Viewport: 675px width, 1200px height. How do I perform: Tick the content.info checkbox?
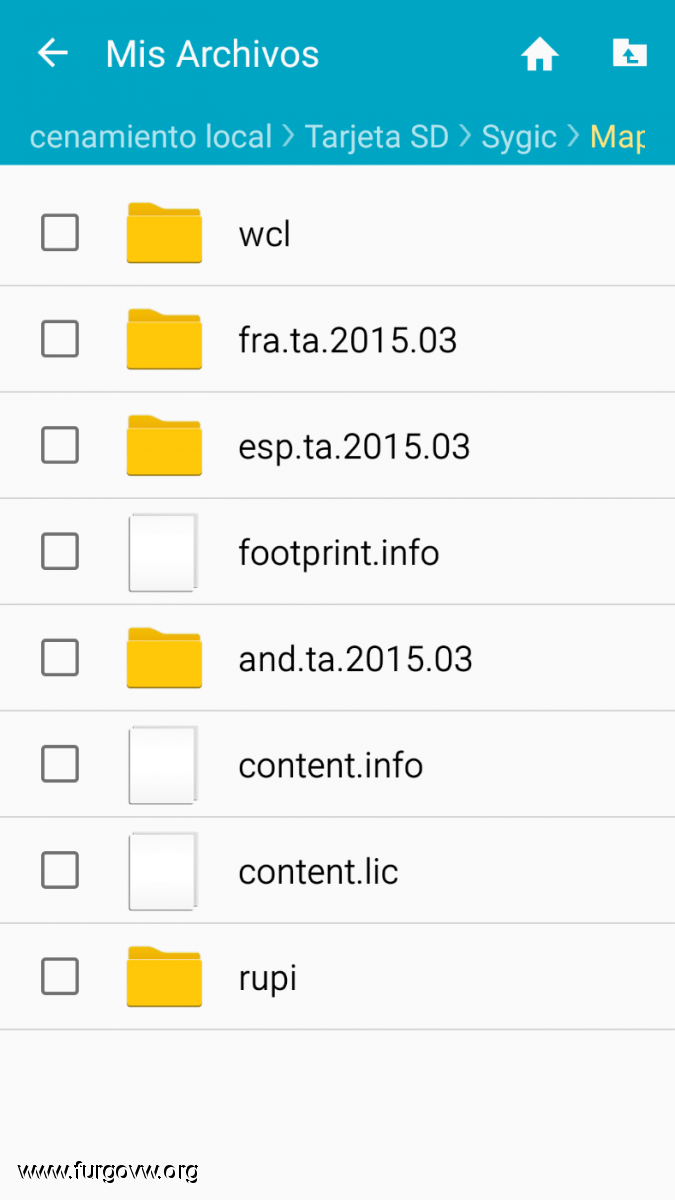pos(60,764)
